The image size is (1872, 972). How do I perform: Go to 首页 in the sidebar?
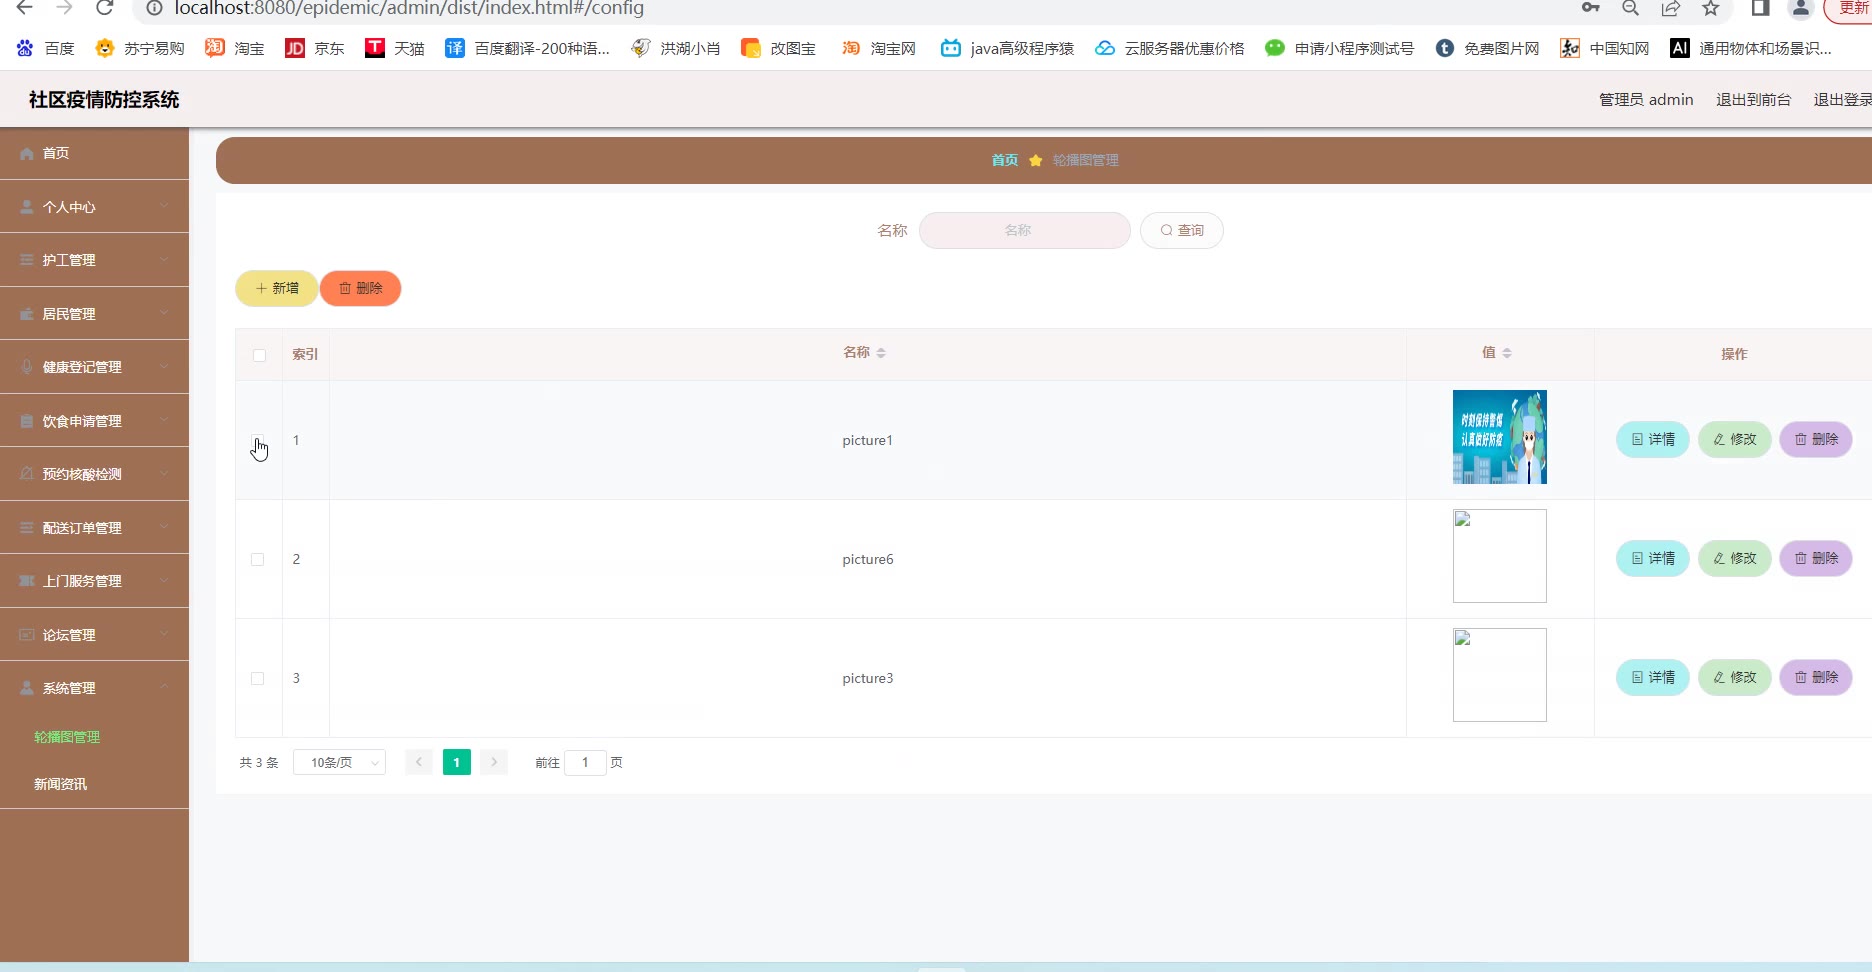point(94,153)
